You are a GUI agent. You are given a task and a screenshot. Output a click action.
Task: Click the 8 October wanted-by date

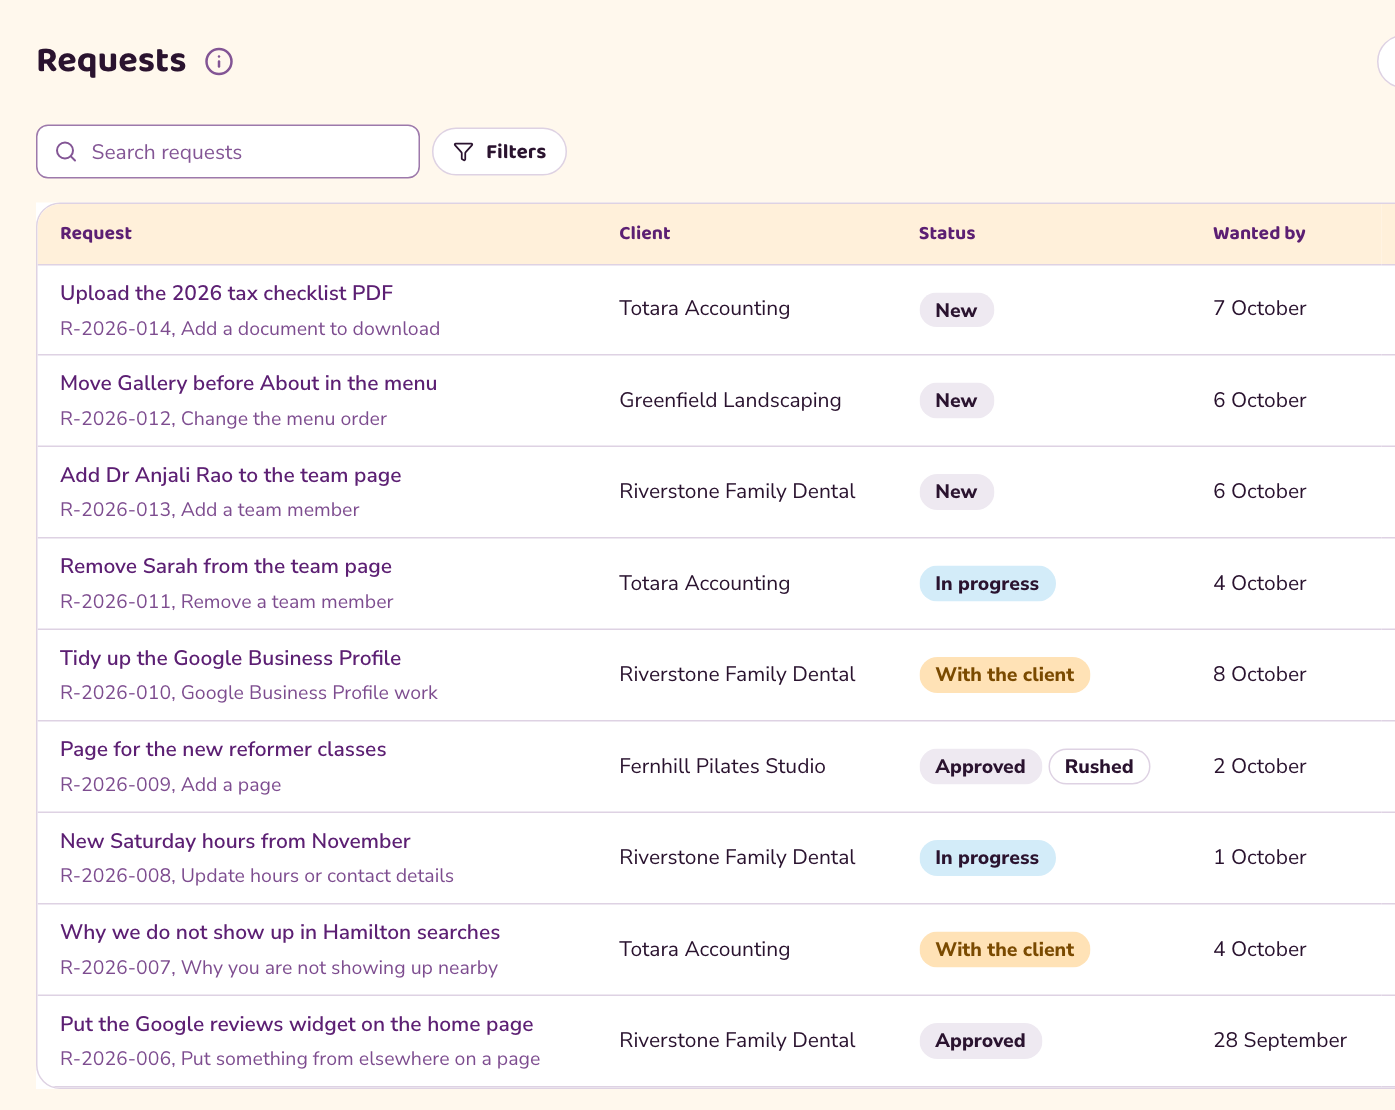pos(1259,674)
